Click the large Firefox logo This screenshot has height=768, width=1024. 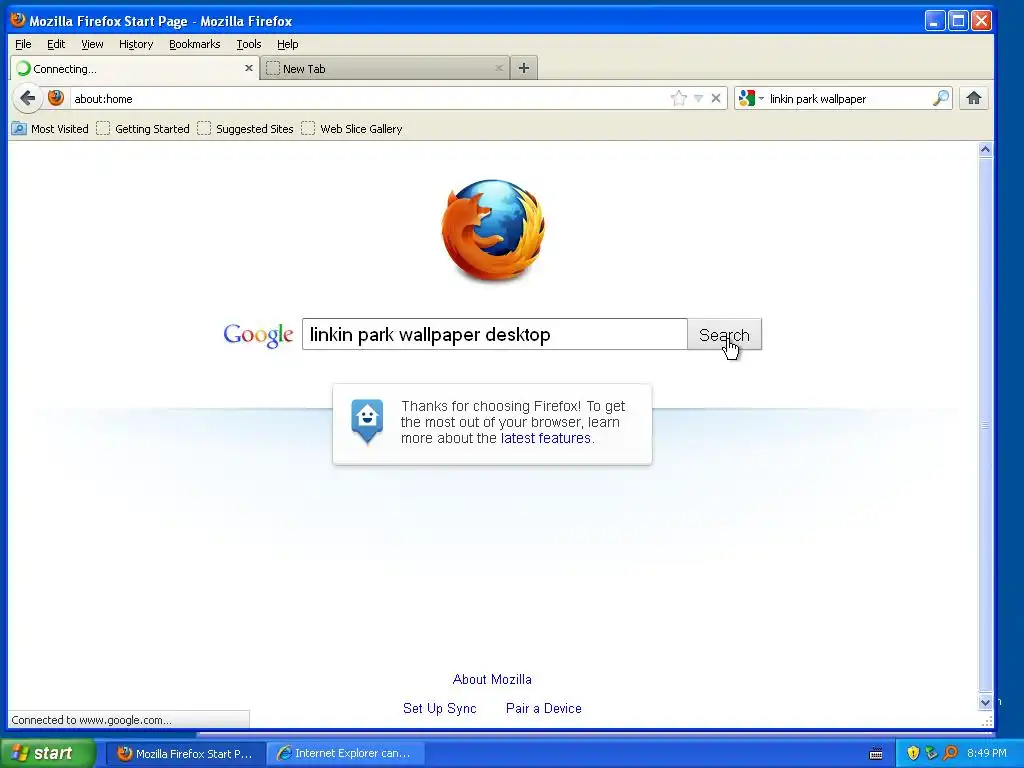click(493, 230)
